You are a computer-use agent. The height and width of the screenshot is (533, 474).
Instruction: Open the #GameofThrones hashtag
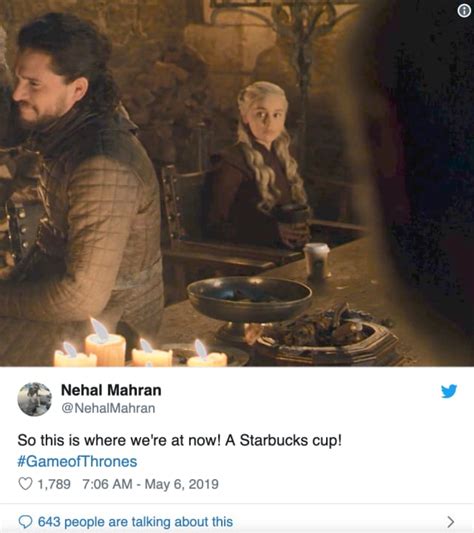pos(77,461)
